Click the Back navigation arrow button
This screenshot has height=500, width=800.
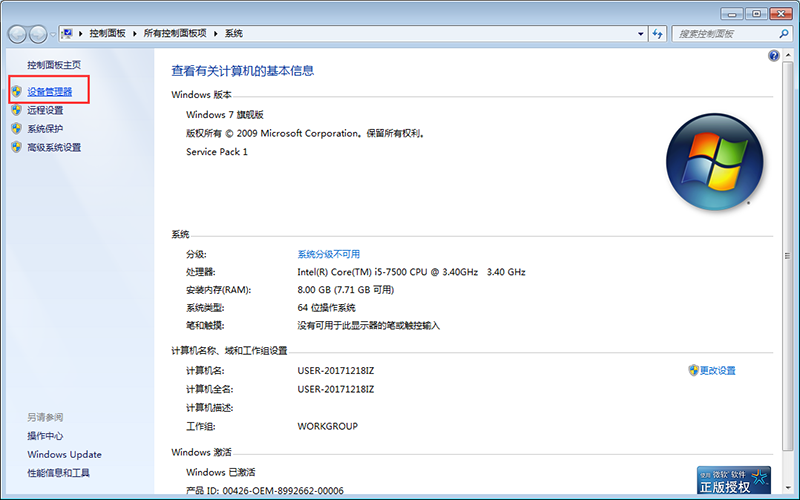[18, 34]
